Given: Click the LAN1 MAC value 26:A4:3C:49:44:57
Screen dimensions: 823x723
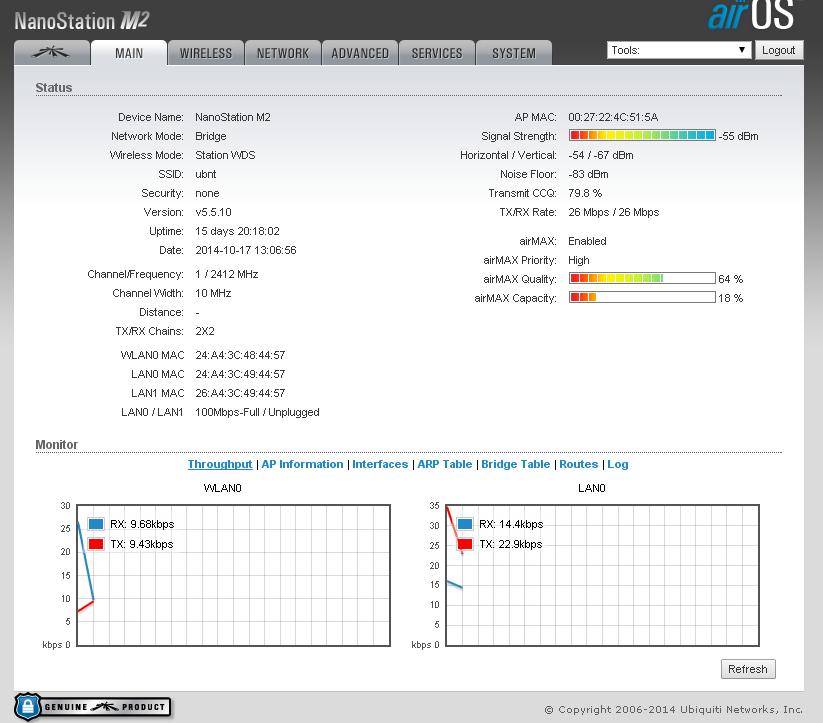Looking at the screenshot, I should 240,393.
